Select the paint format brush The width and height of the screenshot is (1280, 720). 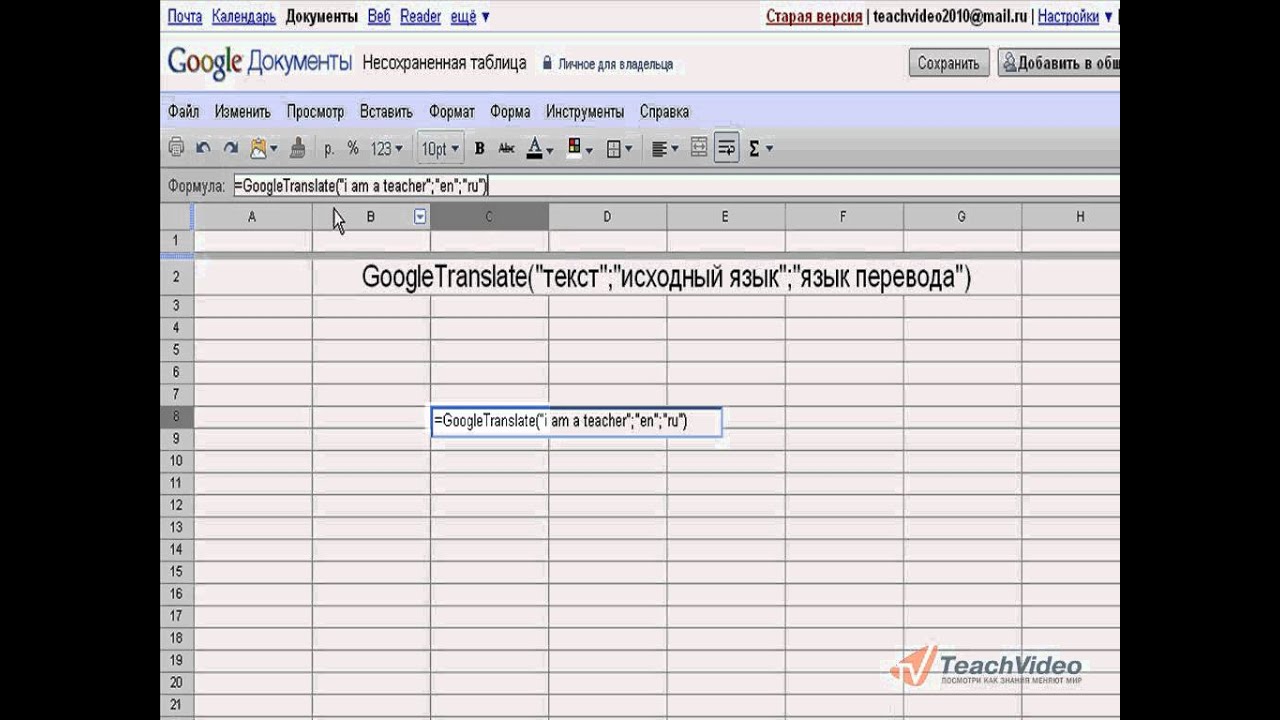[297, 148]
